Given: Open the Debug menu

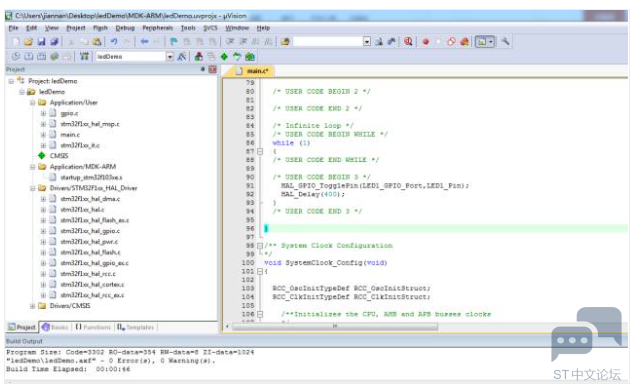Looking at the screenshot, I should pyautogui.click(x=125, y=28).
